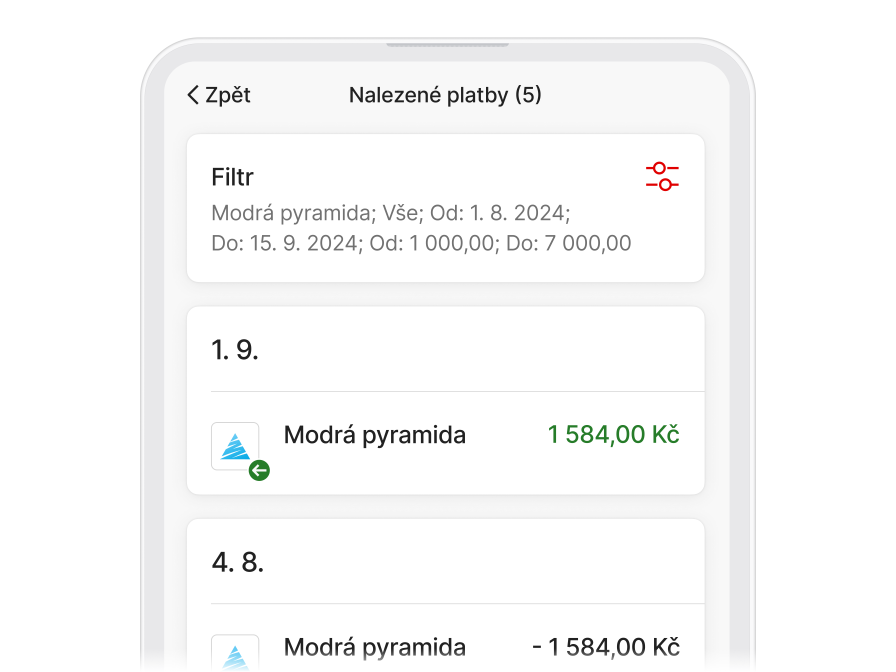Tap the back chevron arrow
Viewport: 896px width, 672px height.
pos(193,95)
